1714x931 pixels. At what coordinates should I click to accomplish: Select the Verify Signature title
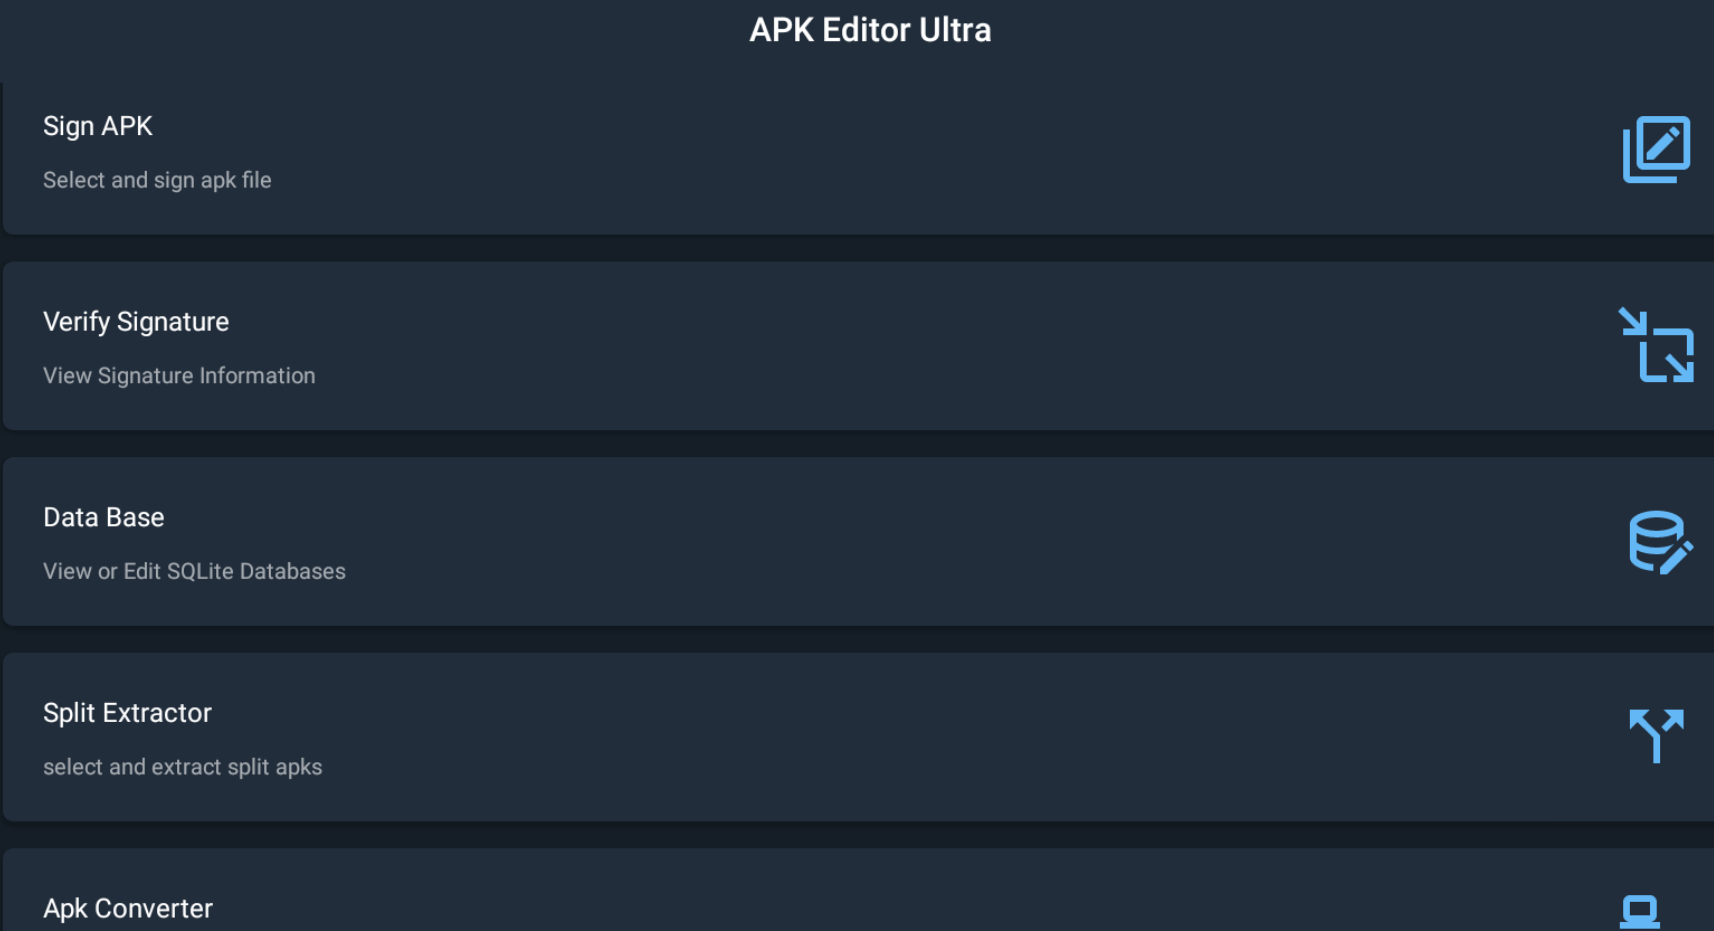pos(136,322)
